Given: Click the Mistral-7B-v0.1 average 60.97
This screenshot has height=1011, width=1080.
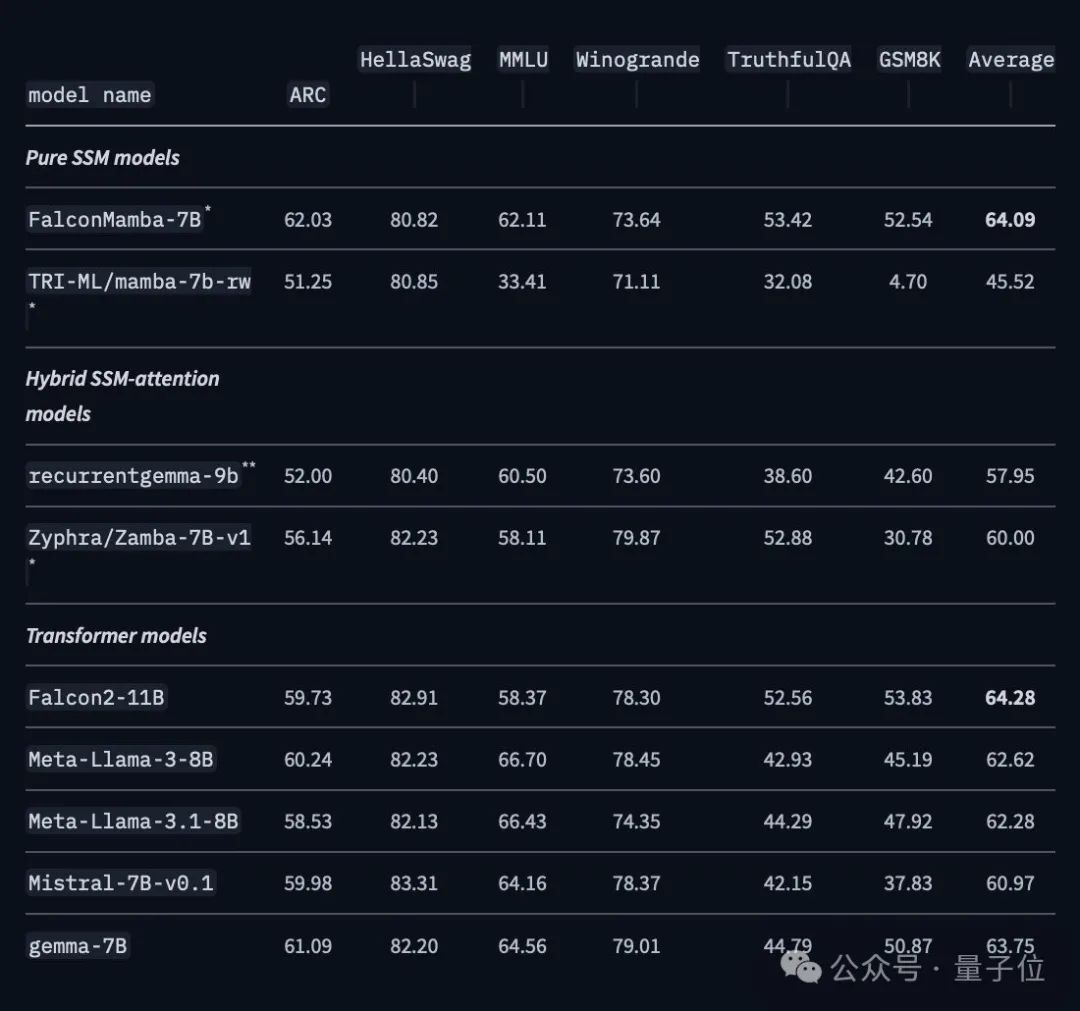Looking at the screenshot, I should [x=1010, y=883].
